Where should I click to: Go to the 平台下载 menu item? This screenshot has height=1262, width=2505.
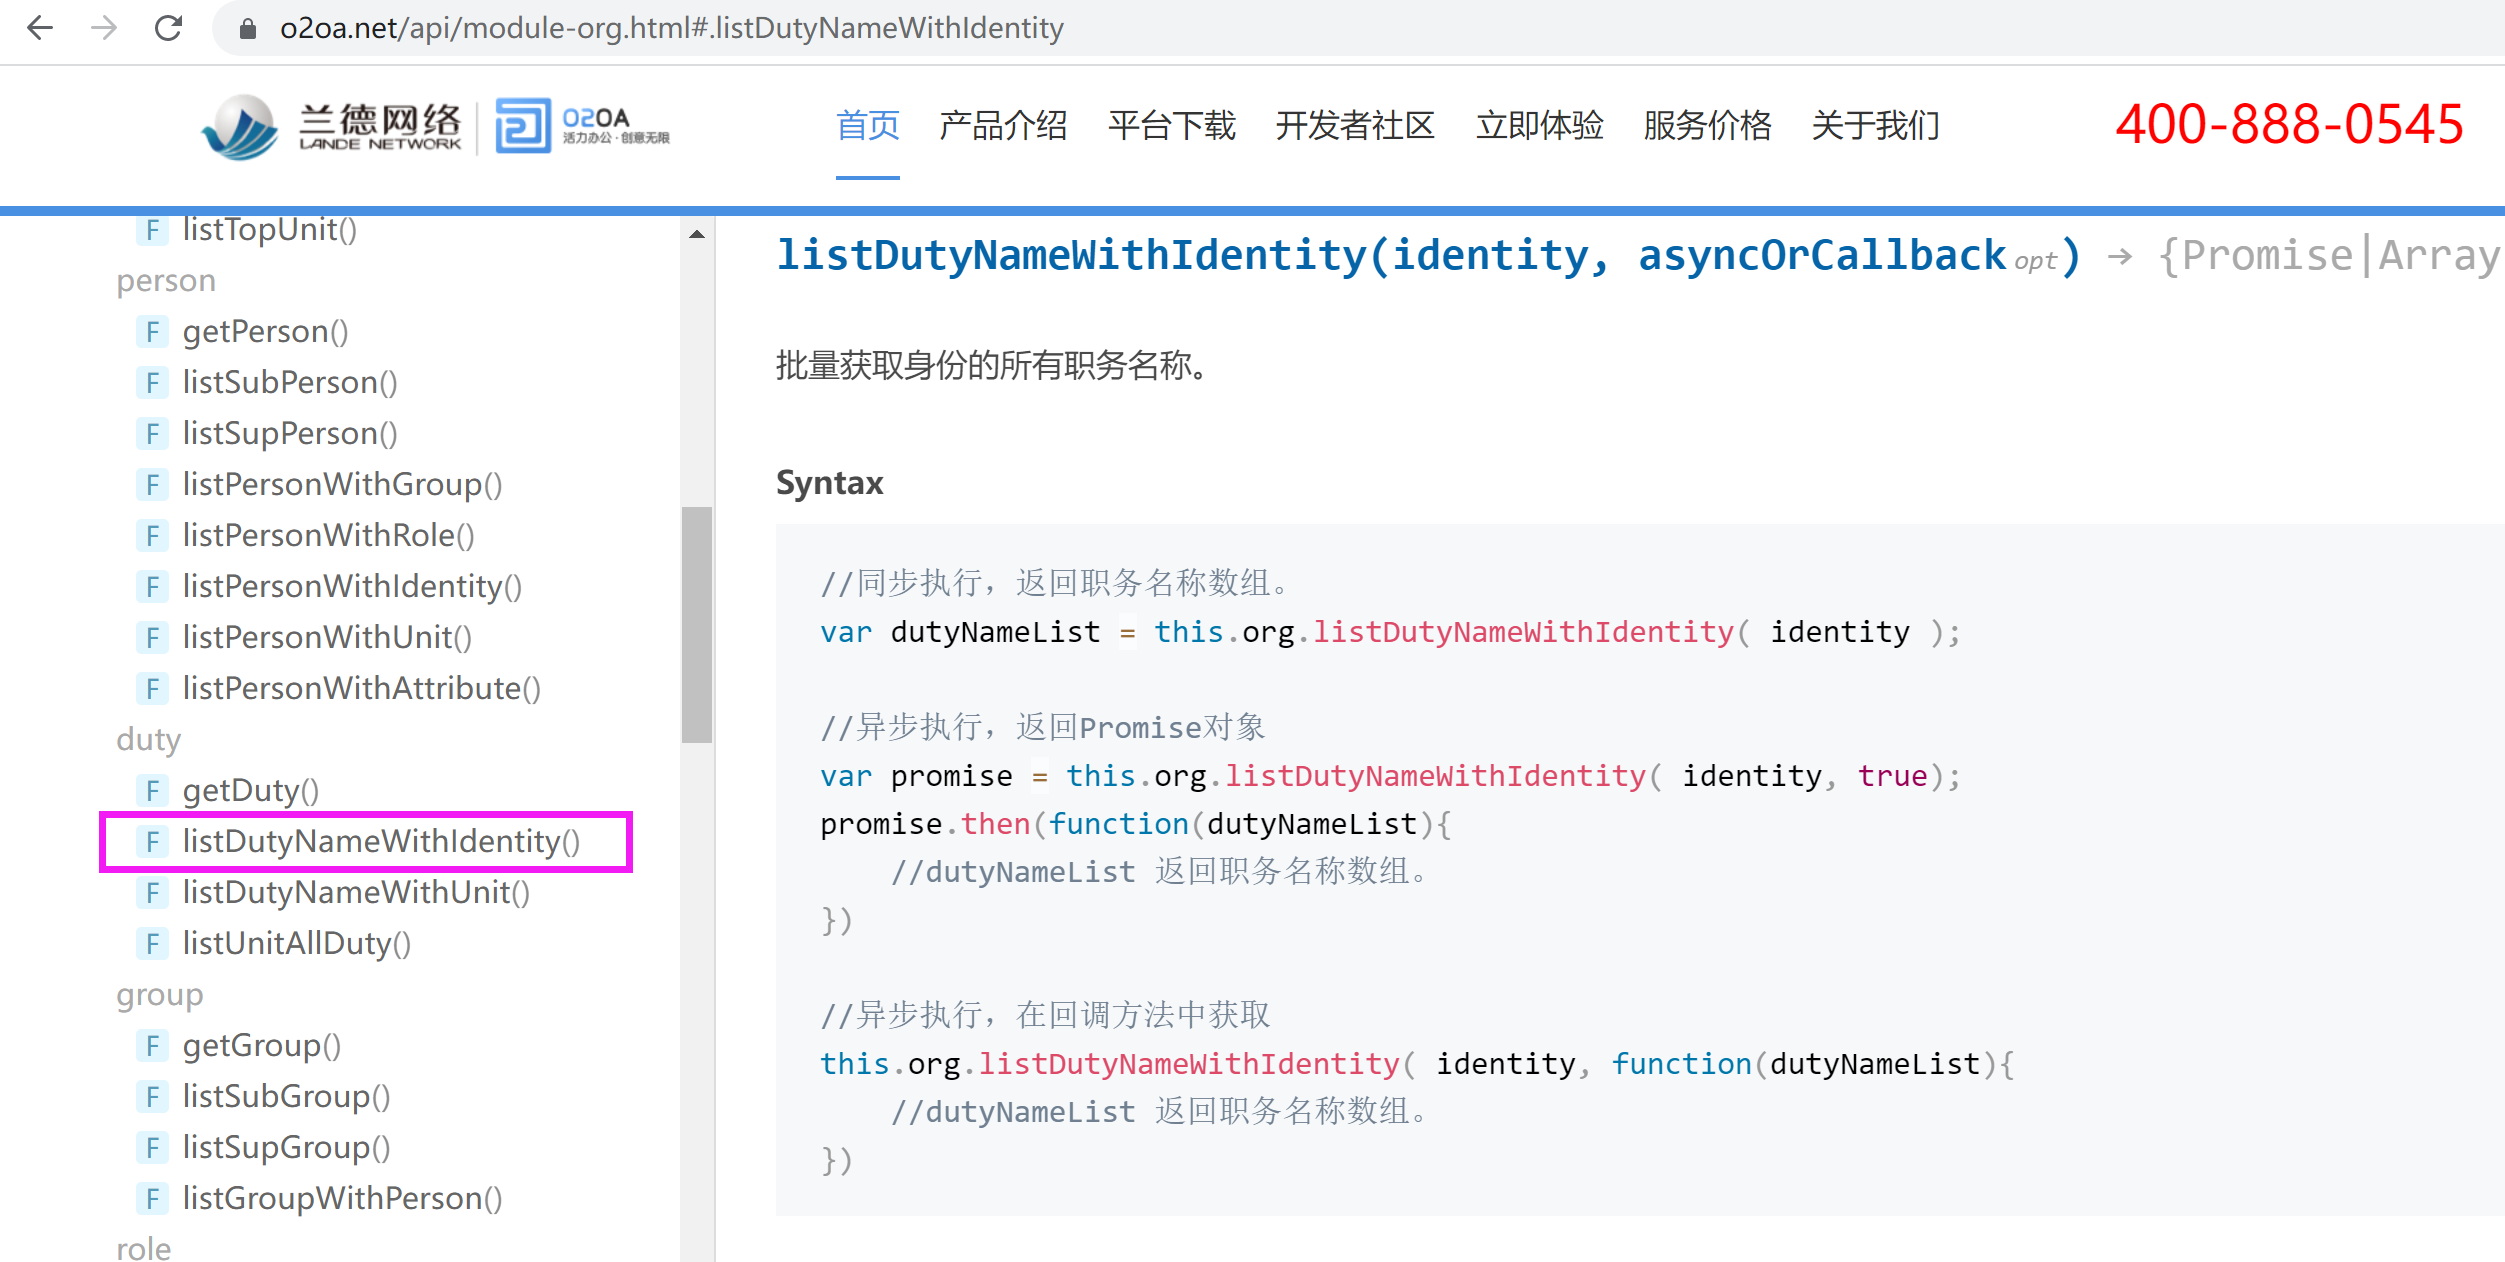click(x=1171, y=126)
